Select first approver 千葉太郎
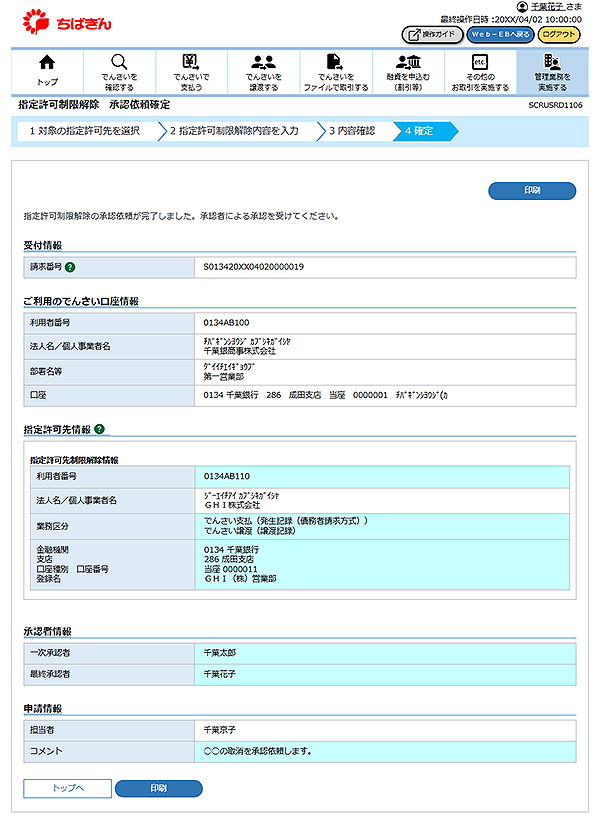Screen dimensions: 600x824 click(x=220, y=653)
